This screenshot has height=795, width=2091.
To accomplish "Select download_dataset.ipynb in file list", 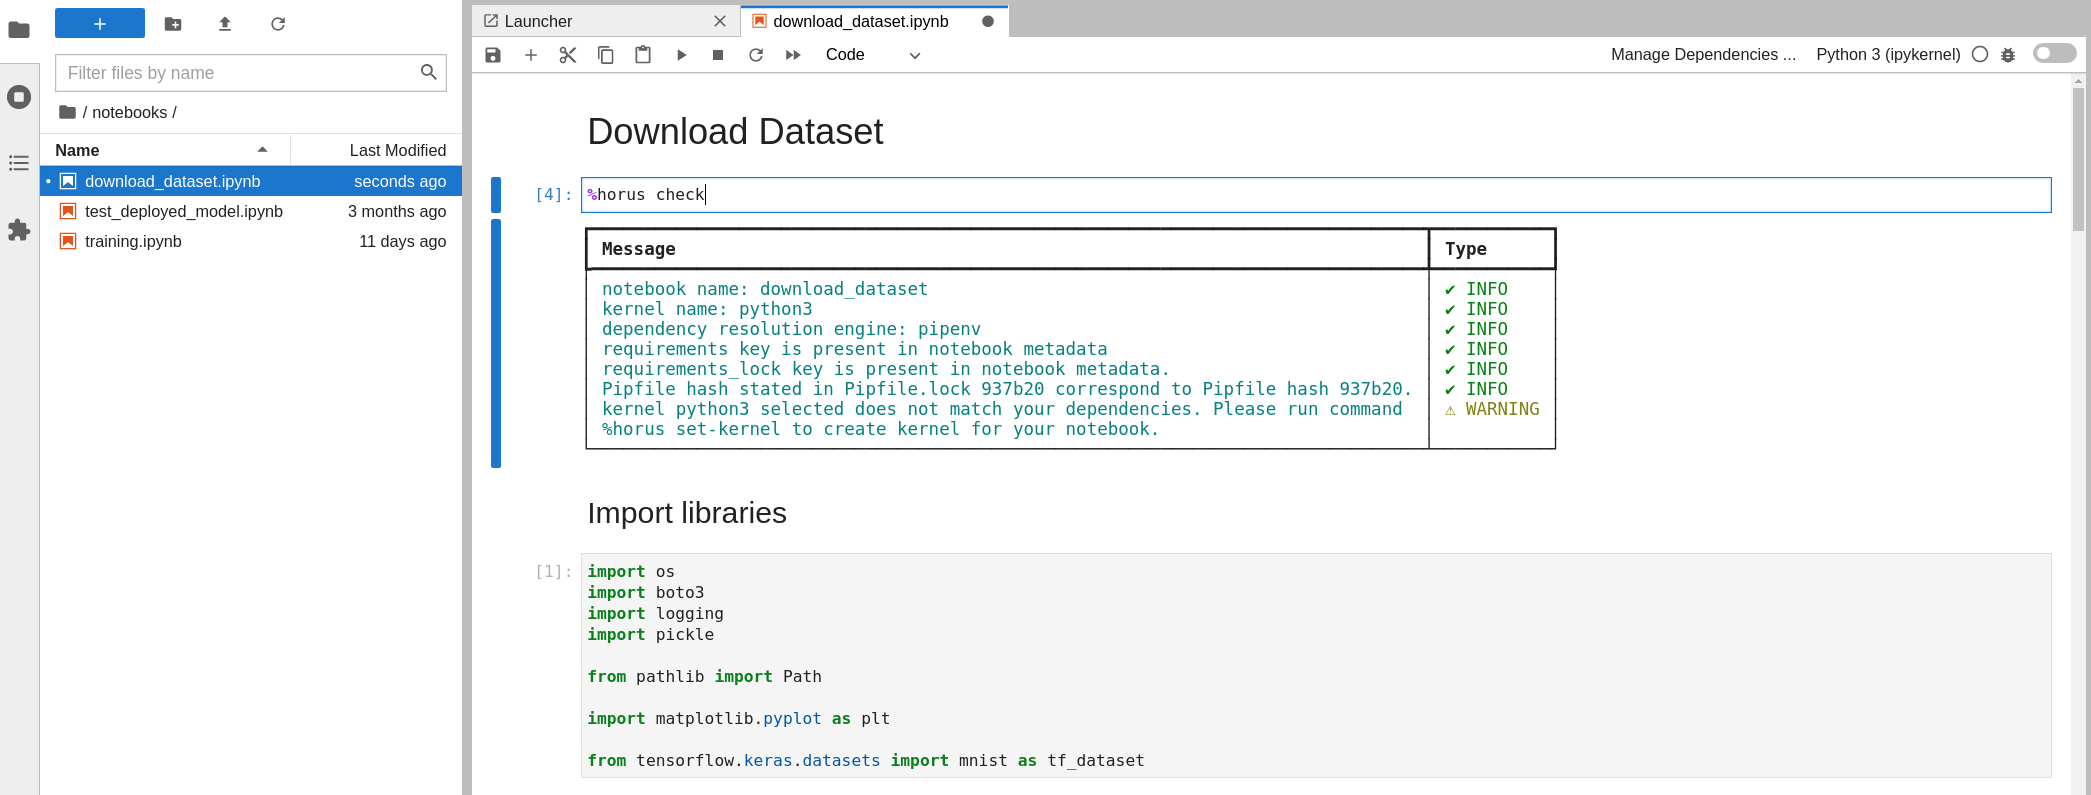I will click(251, 181).
